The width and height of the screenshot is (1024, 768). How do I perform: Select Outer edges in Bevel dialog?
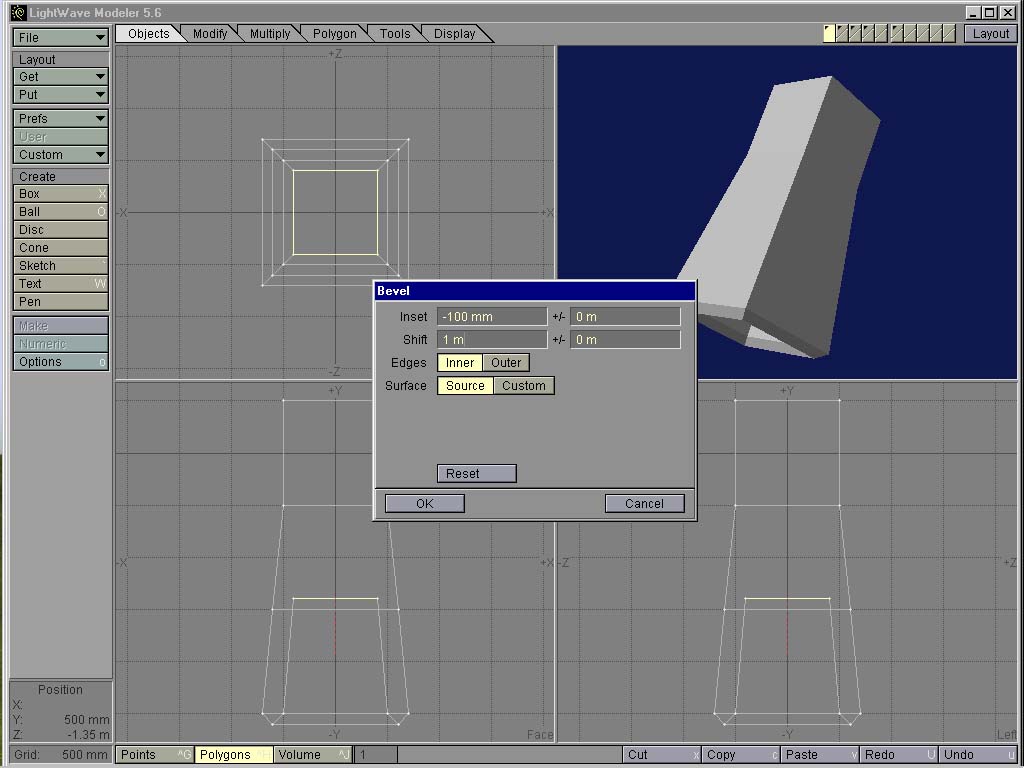click(506, 362)
